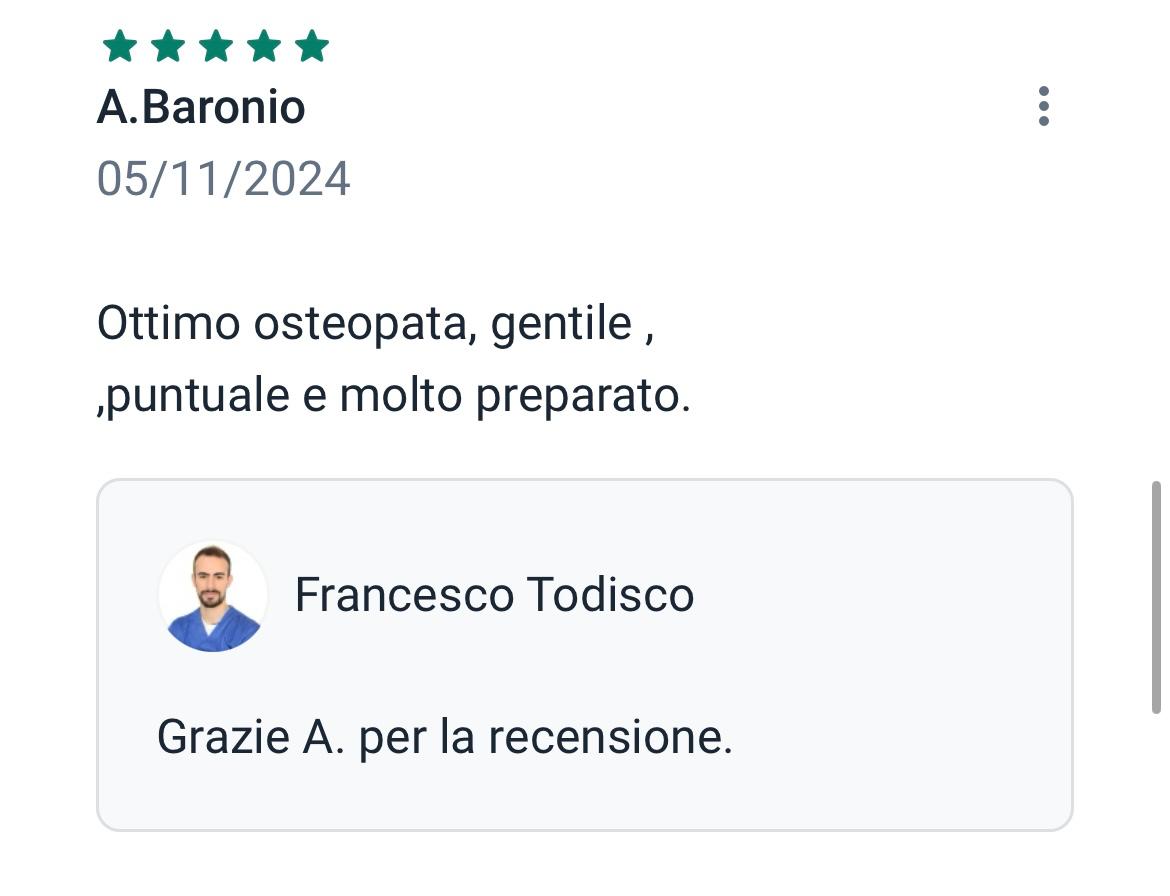Open Francesco Todisco's profile photo
The width and height of the screenshot is (1170, 896).
213,596
